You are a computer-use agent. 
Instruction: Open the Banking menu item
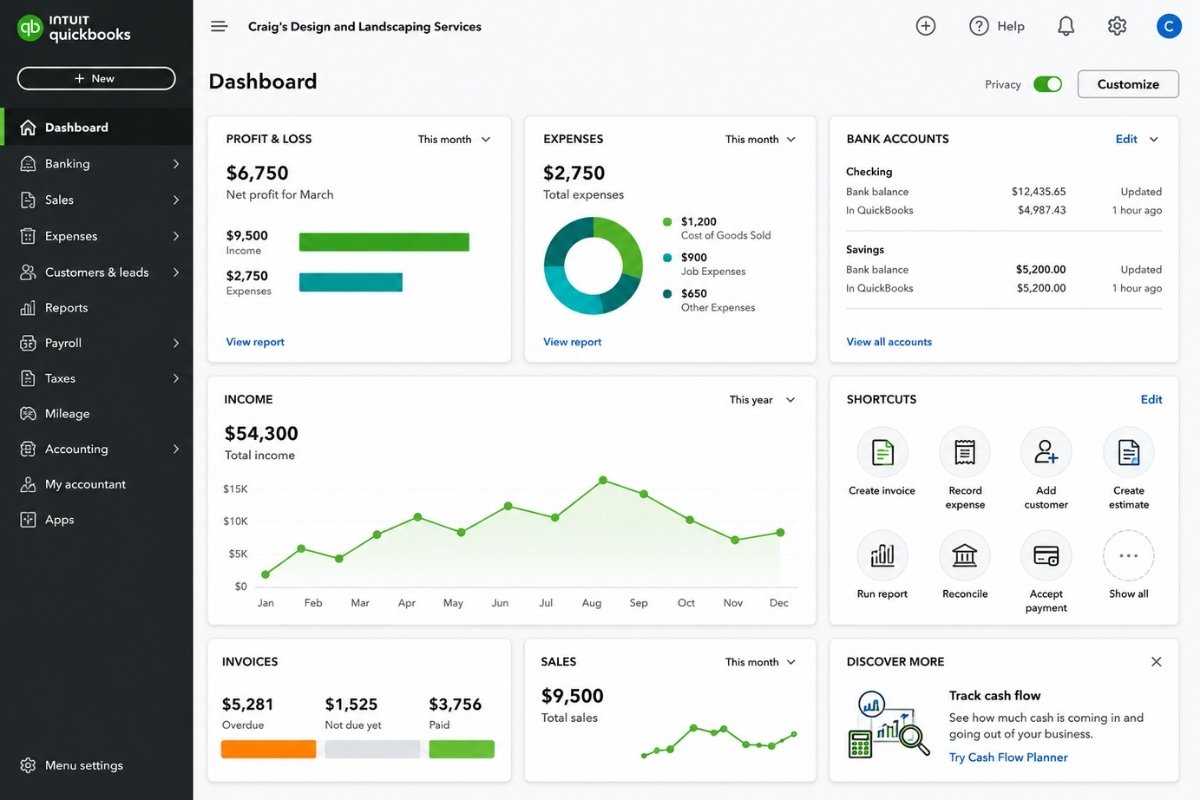[96, 164]
